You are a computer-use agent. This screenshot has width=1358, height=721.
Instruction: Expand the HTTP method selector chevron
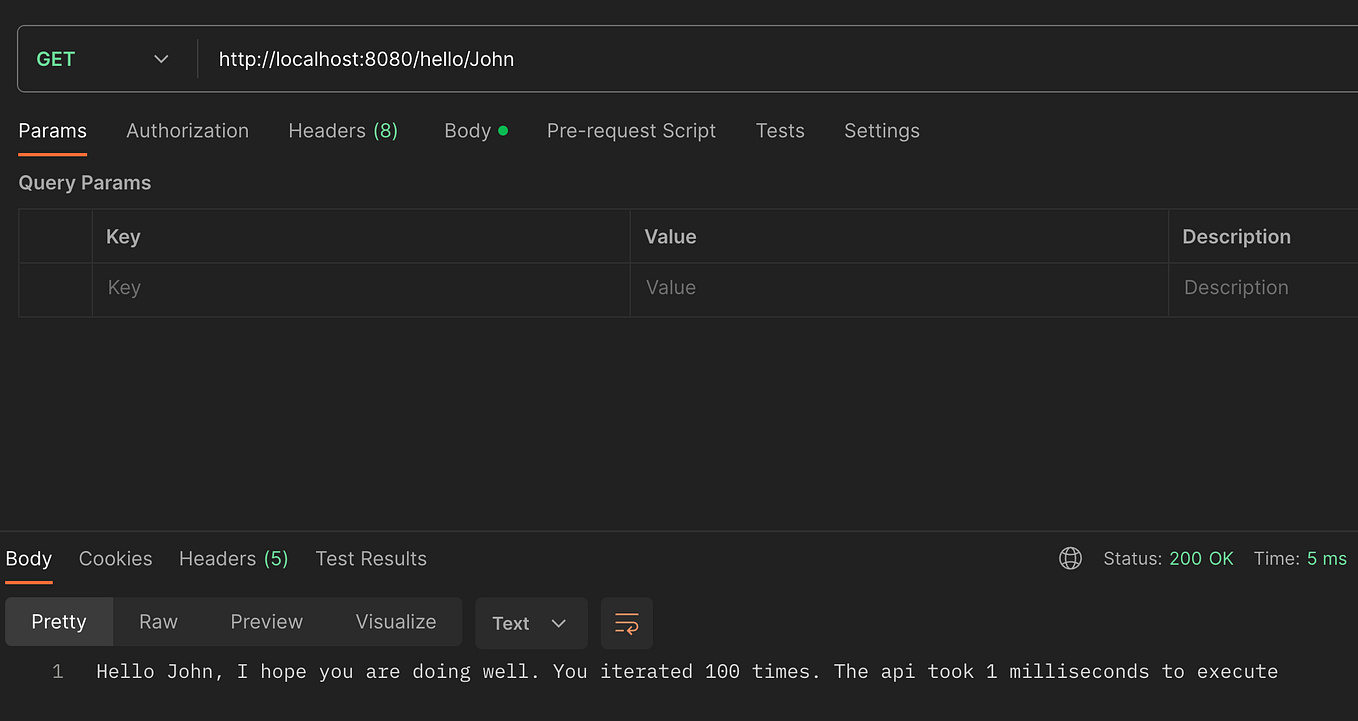(161, 59)
